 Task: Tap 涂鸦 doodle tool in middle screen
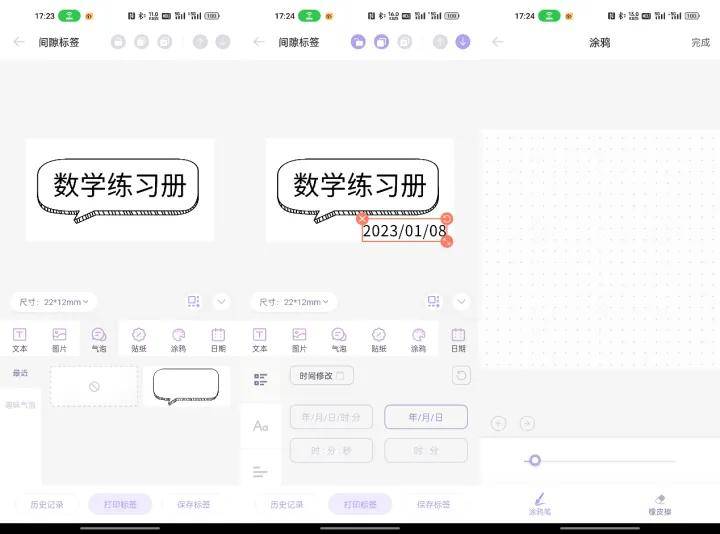tap(418, 340)
